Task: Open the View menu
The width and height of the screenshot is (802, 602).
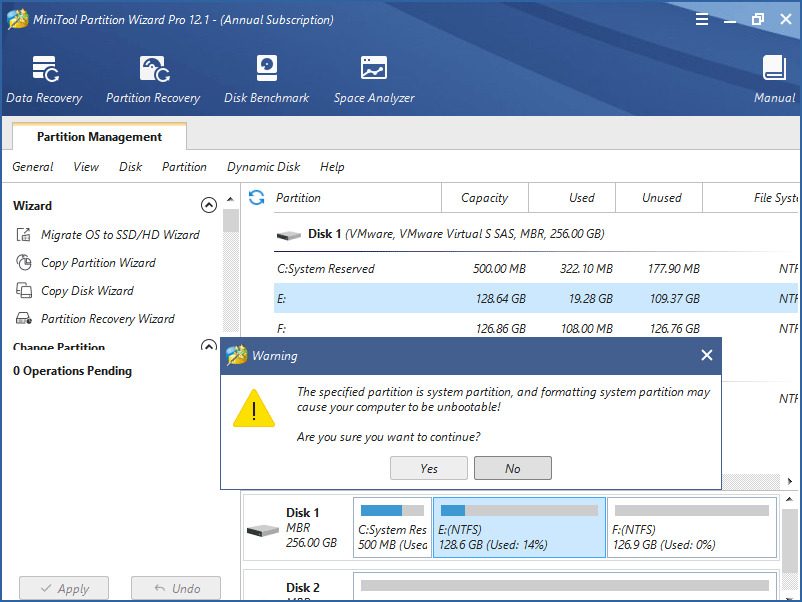Action: coord(86,167)
